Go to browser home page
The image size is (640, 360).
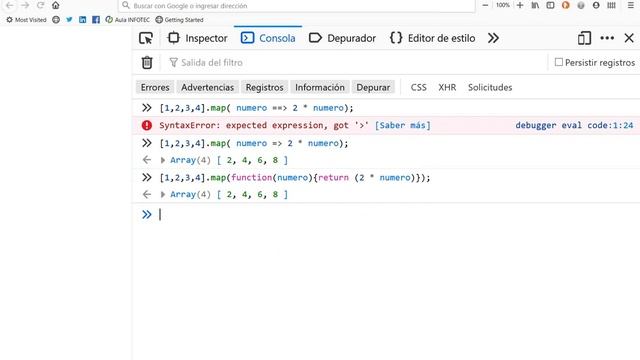coord(56,5)
